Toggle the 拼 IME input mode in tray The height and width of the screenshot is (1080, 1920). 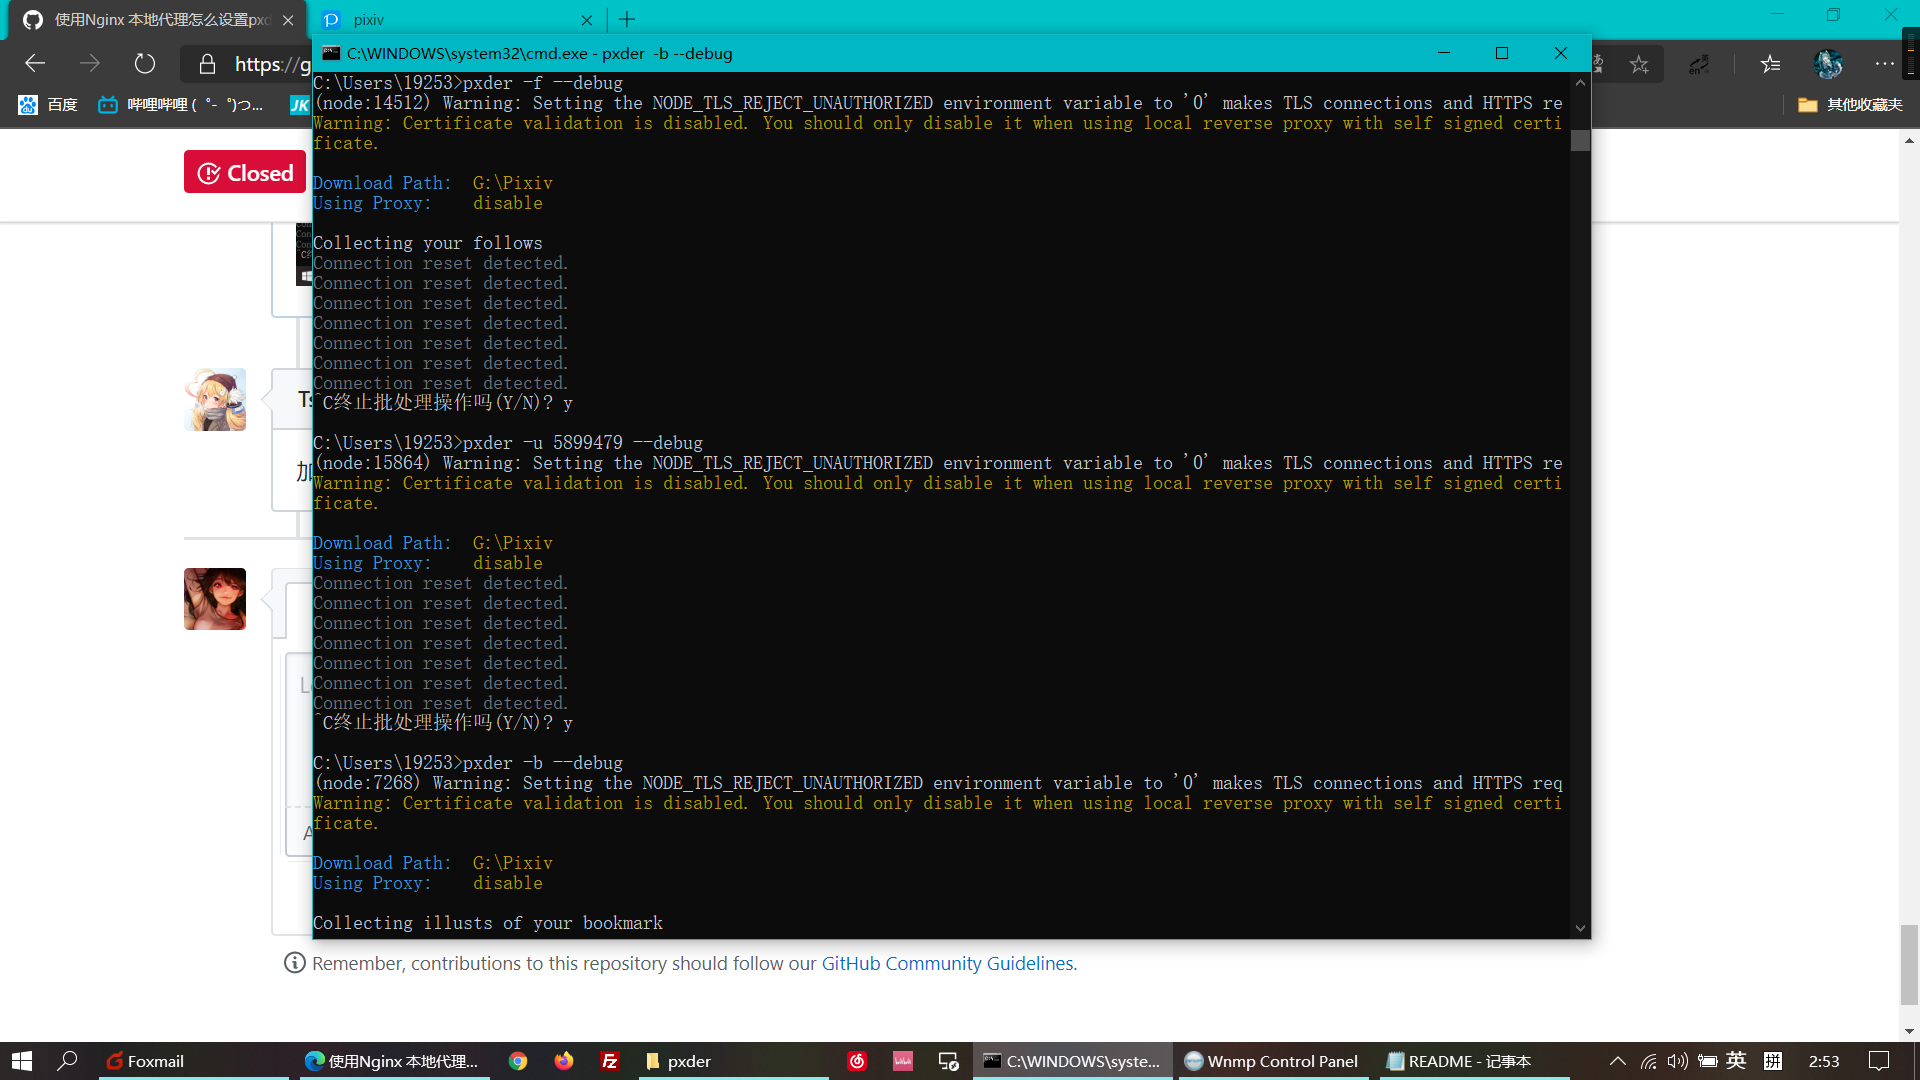[x=1772, y=1061]
